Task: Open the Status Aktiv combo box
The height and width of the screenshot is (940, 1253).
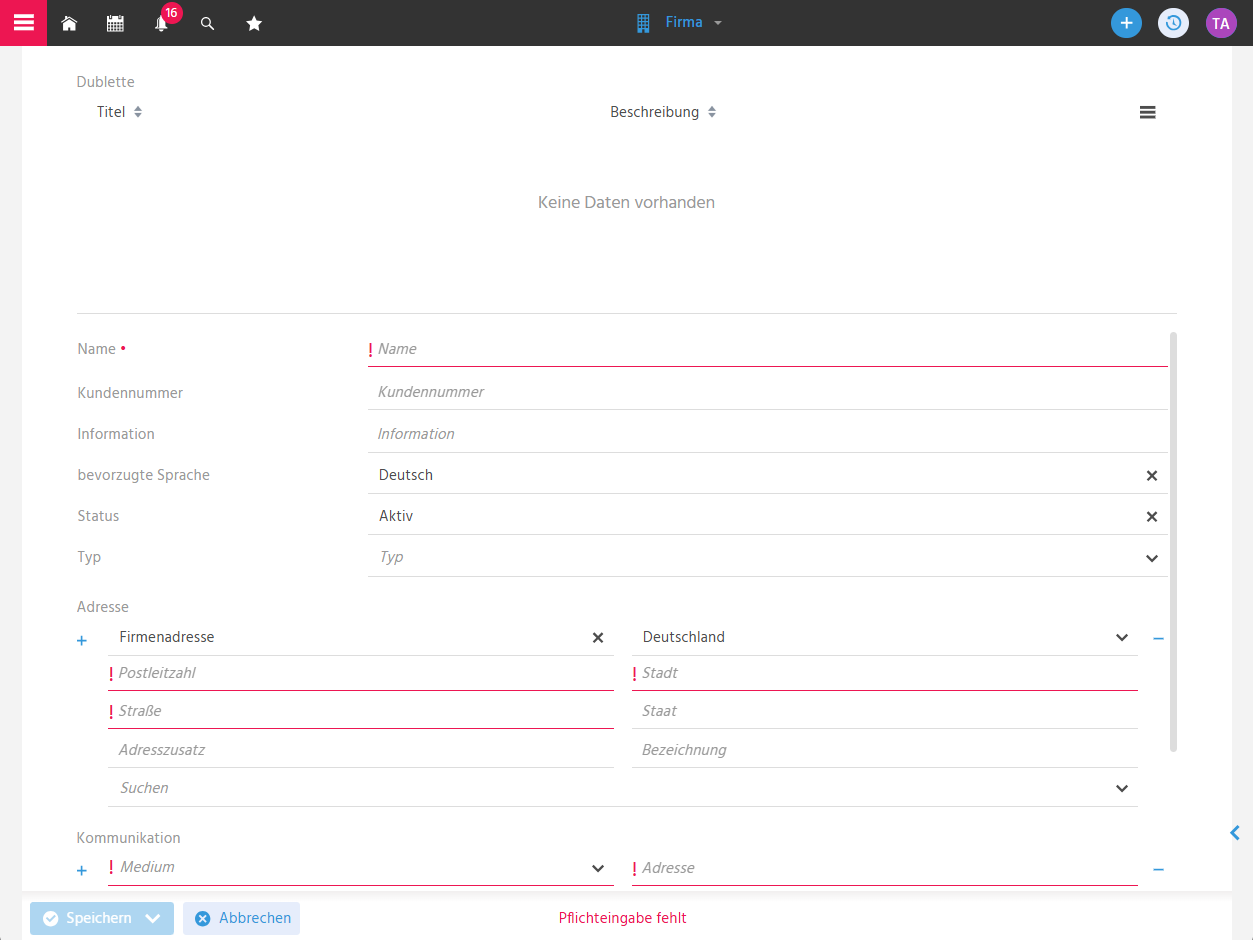Action: (x=768, y=516)
